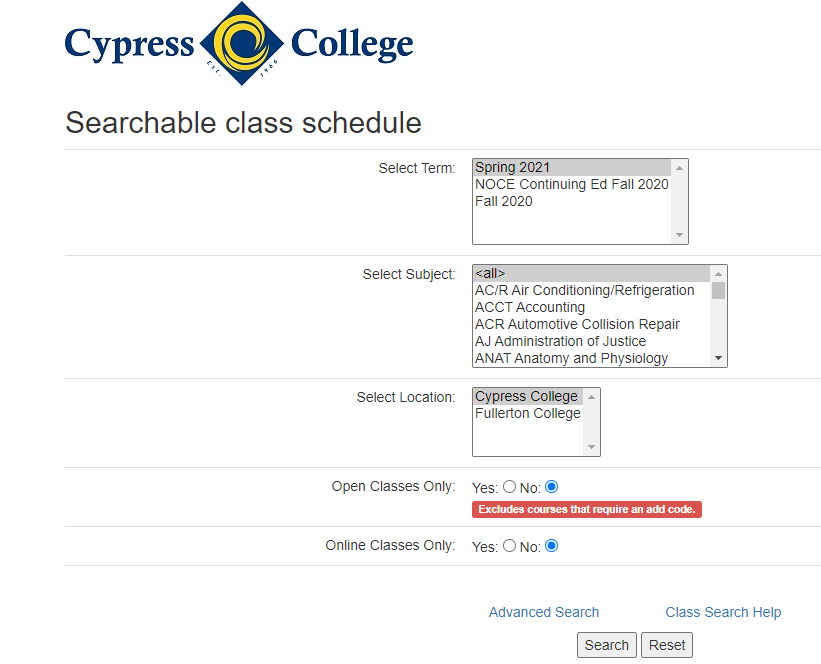This screenshot has height=664, width=821.
Task: Choose Fullerton College as location
Action: [527, 413]
